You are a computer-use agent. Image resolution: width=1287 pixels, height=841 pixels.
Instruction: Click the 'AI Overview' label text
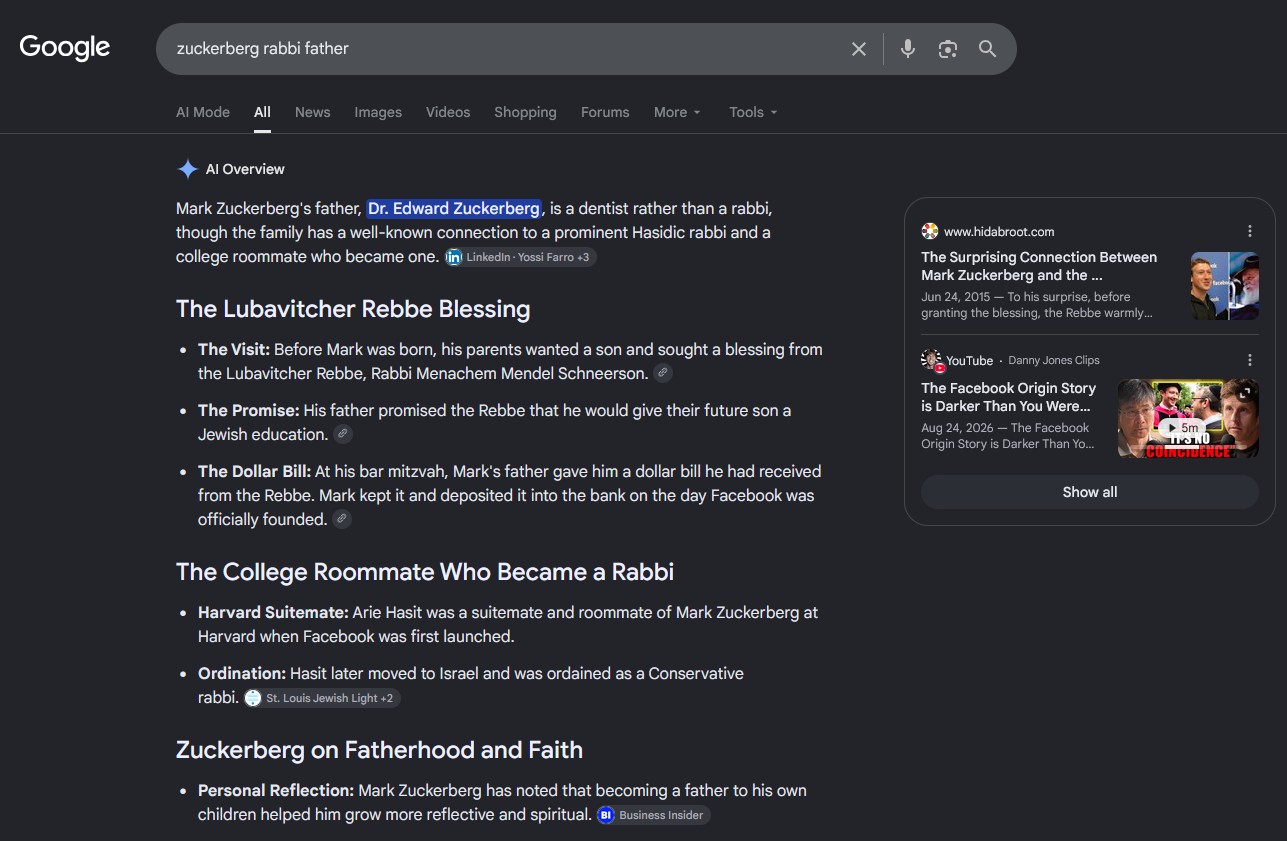245,169
